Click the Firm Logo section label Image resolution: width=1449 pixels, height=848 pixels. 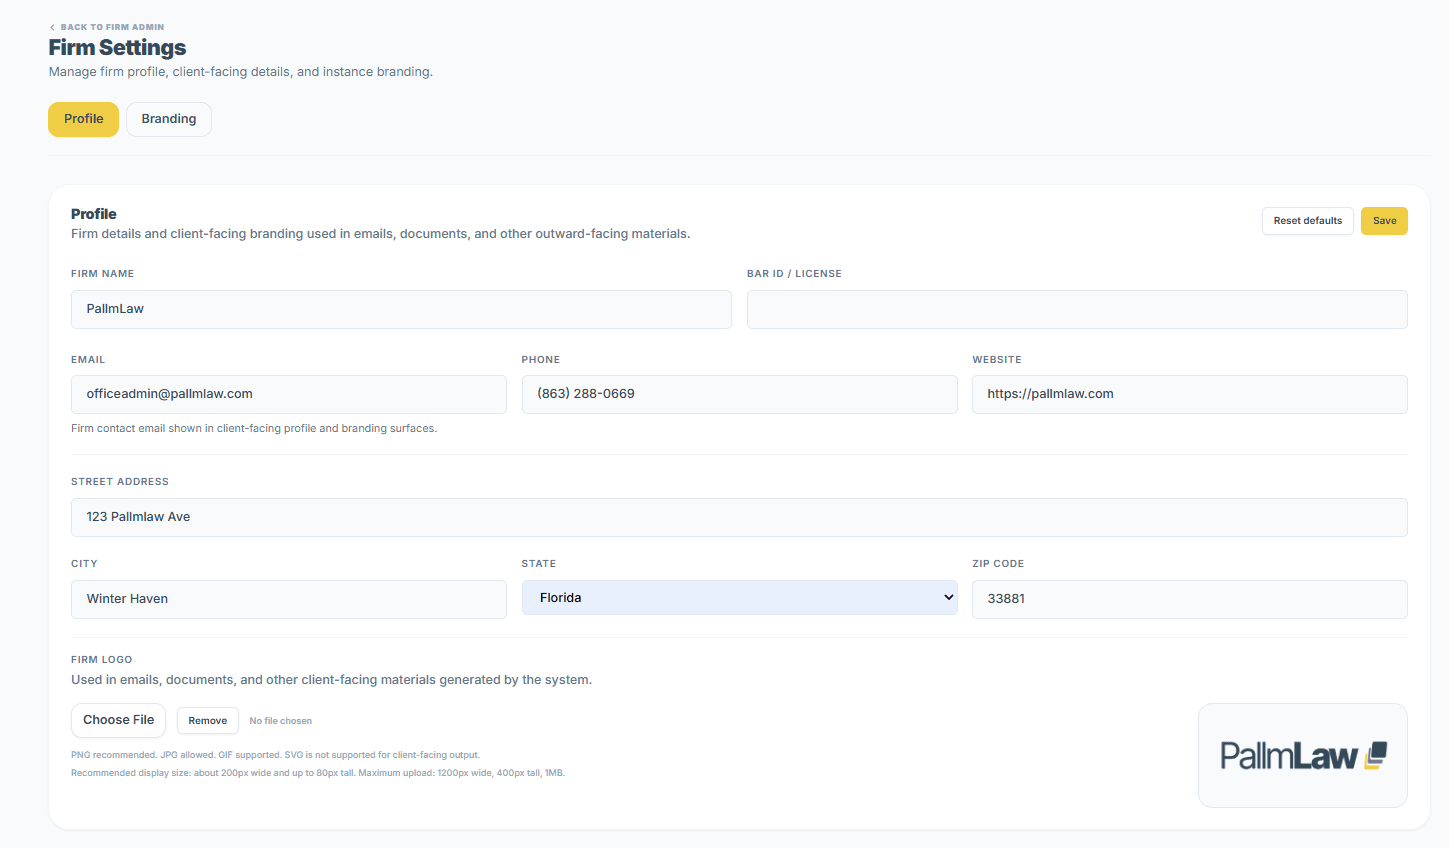102,660
